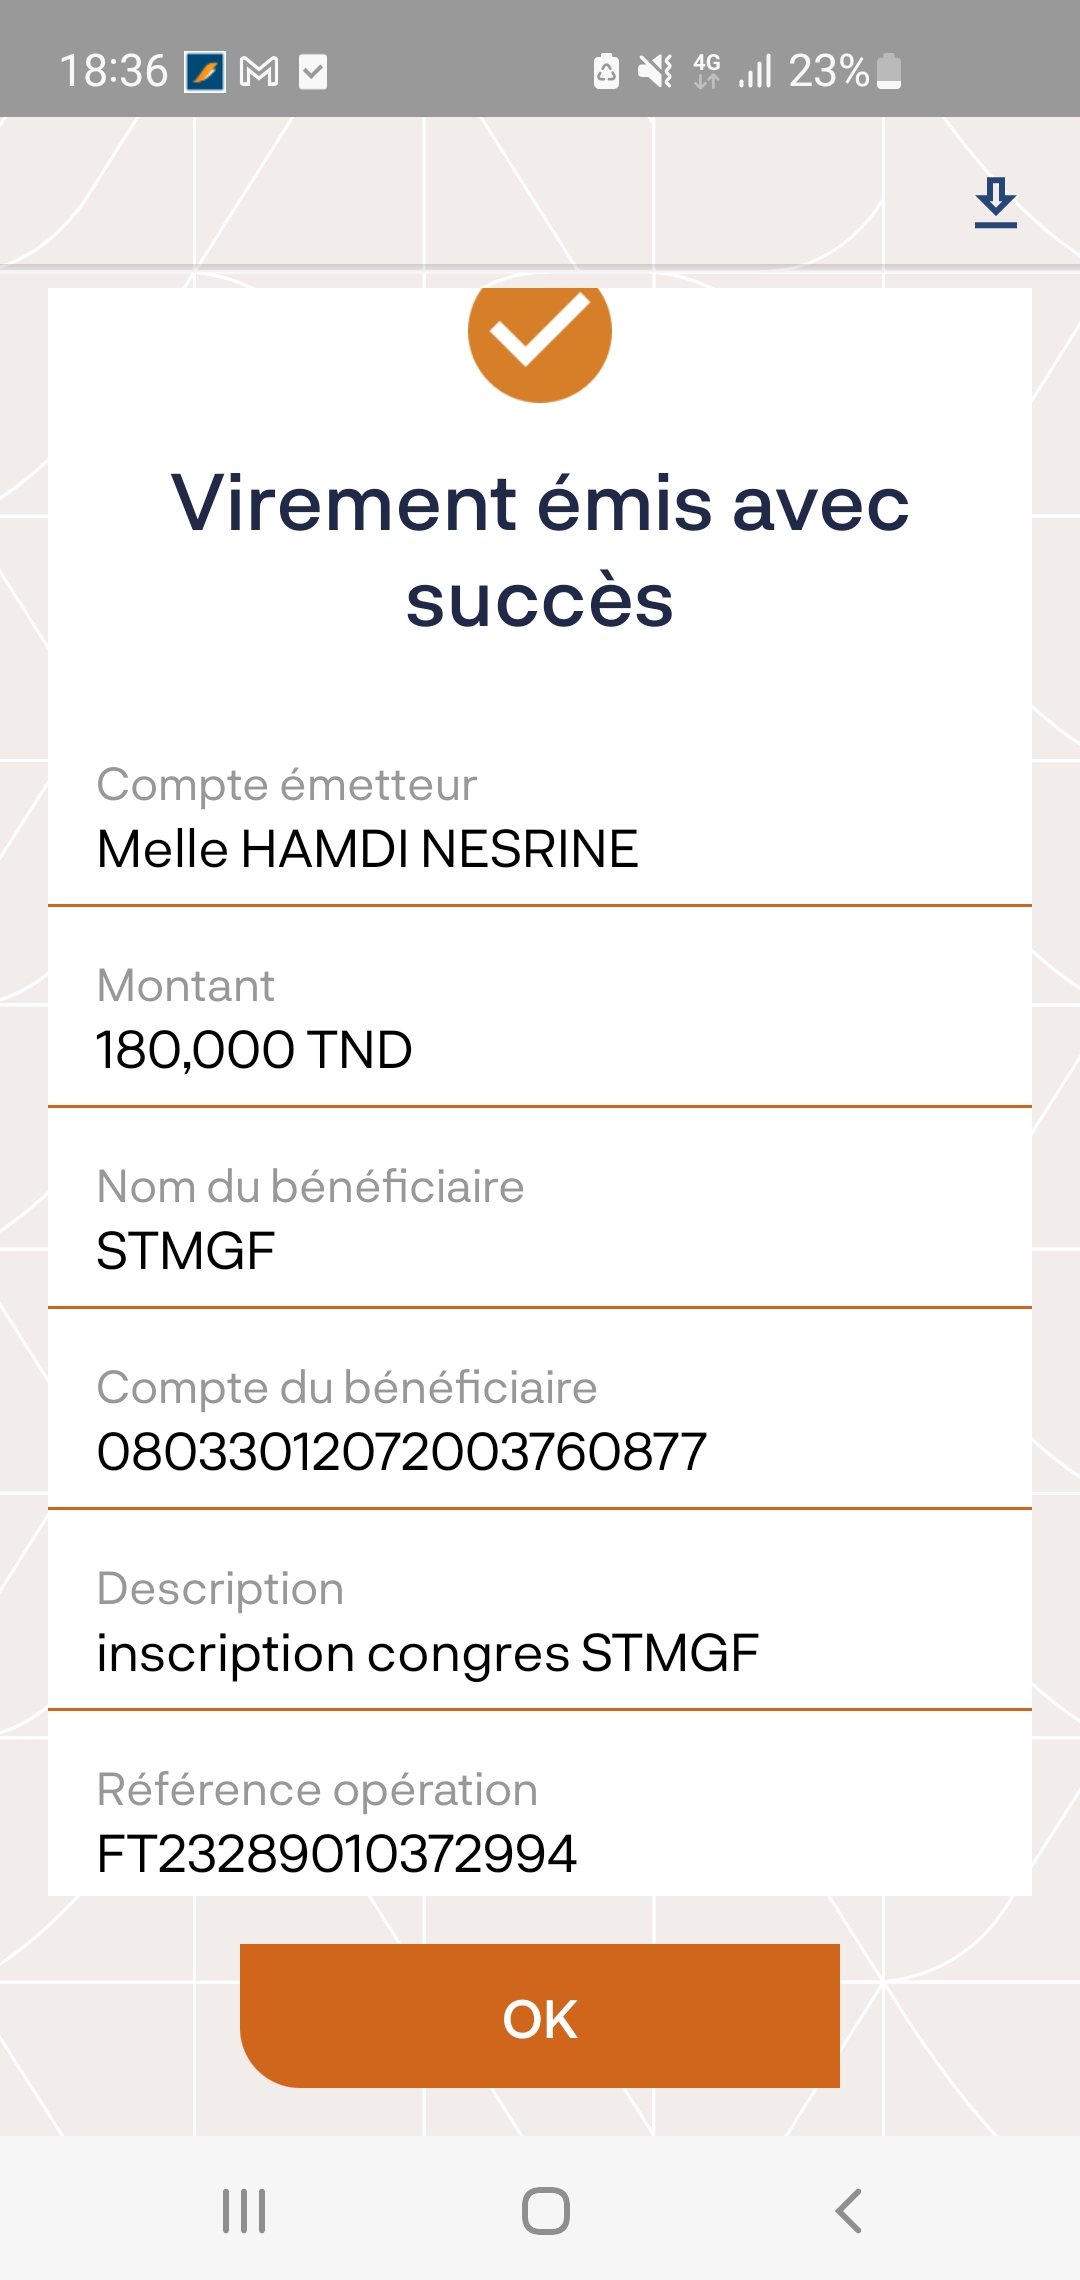Tap the description inscription congres STMGF
Screen dimensions: 1080x2280
pos(427,1653)
